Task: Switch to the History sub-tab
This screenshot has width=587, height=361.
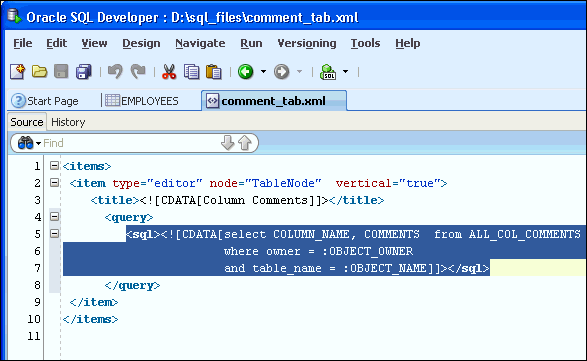Action: 68,122
